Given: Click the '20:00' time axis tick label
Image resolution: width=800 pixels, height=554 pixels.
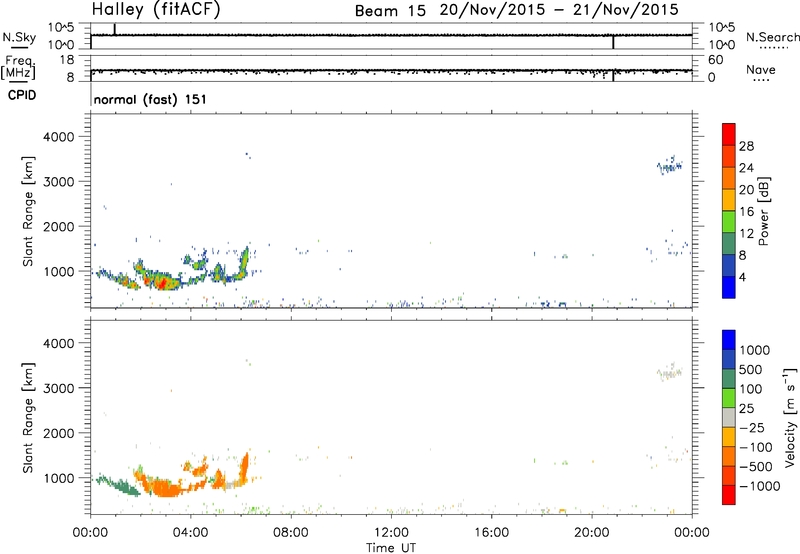Looking at the screenshot, I should (x=591, y=533).
